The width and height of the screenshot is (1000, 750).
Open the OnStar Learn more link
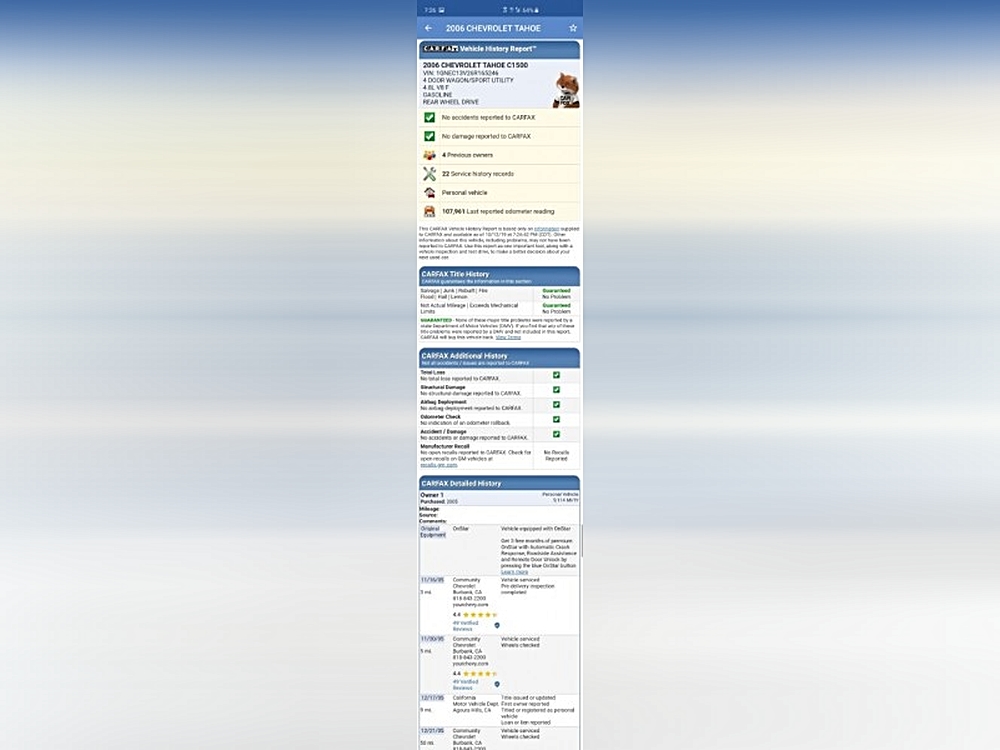pyautogui.click(x=514, y=571)
